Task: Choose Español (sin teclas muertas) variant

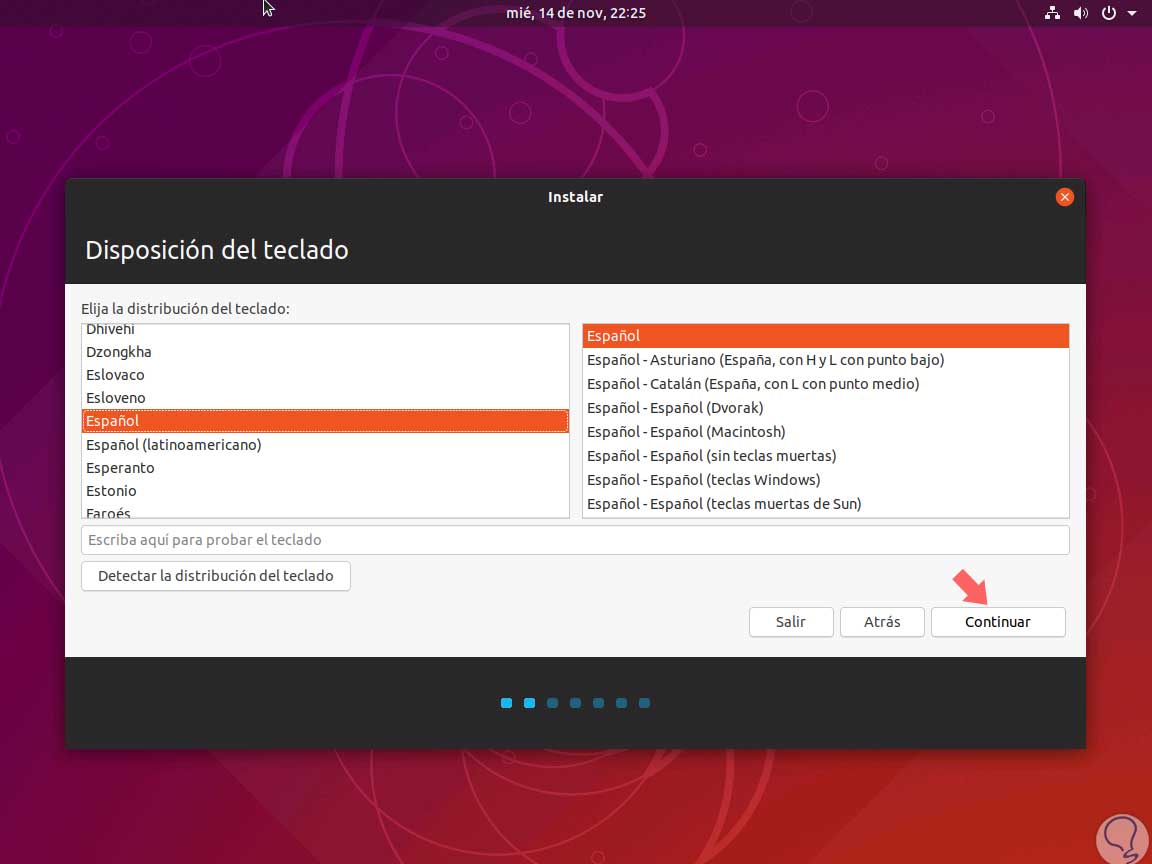Action: pos(826,456)
